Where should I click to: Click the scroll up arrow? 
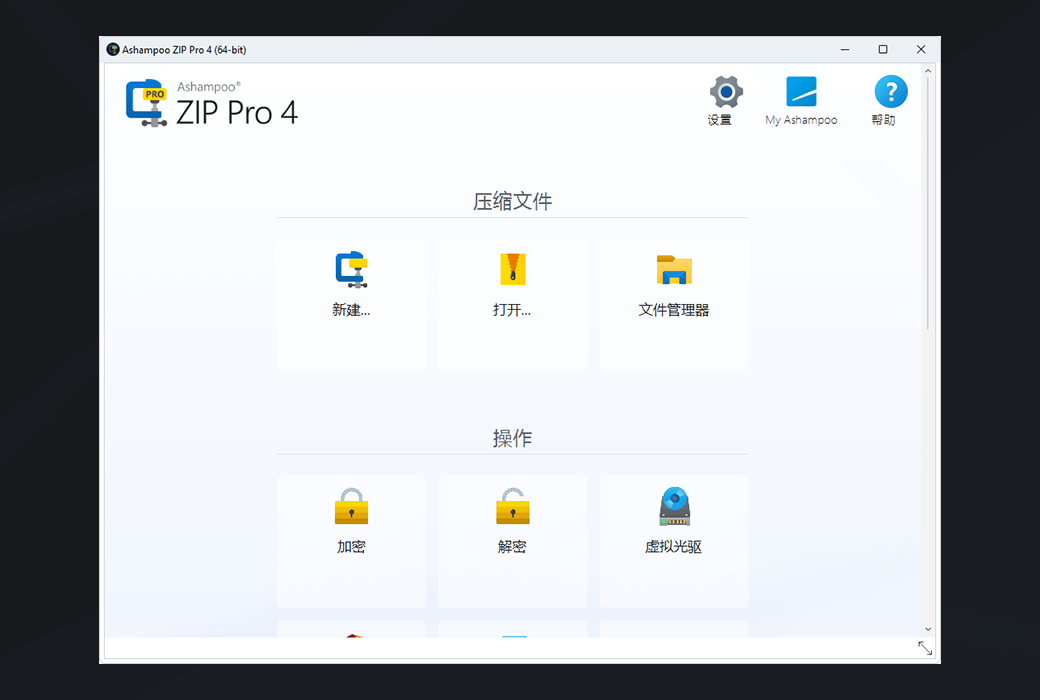pyautogui.click(x=928, y=71)
